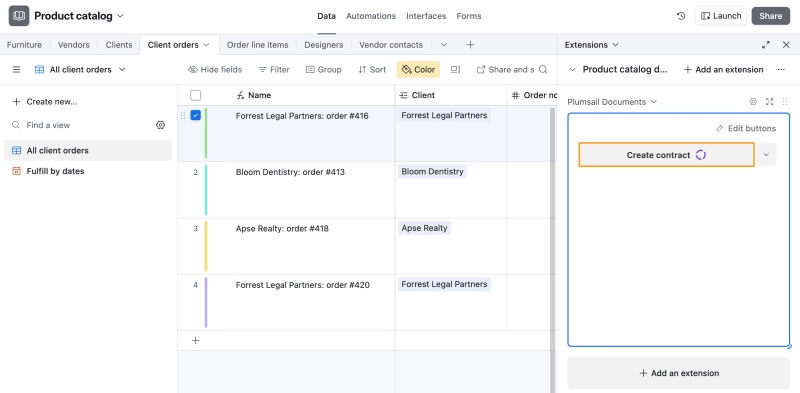800x393 pixels.
Task: Add a new row plus icon
Action: [195, 340]
